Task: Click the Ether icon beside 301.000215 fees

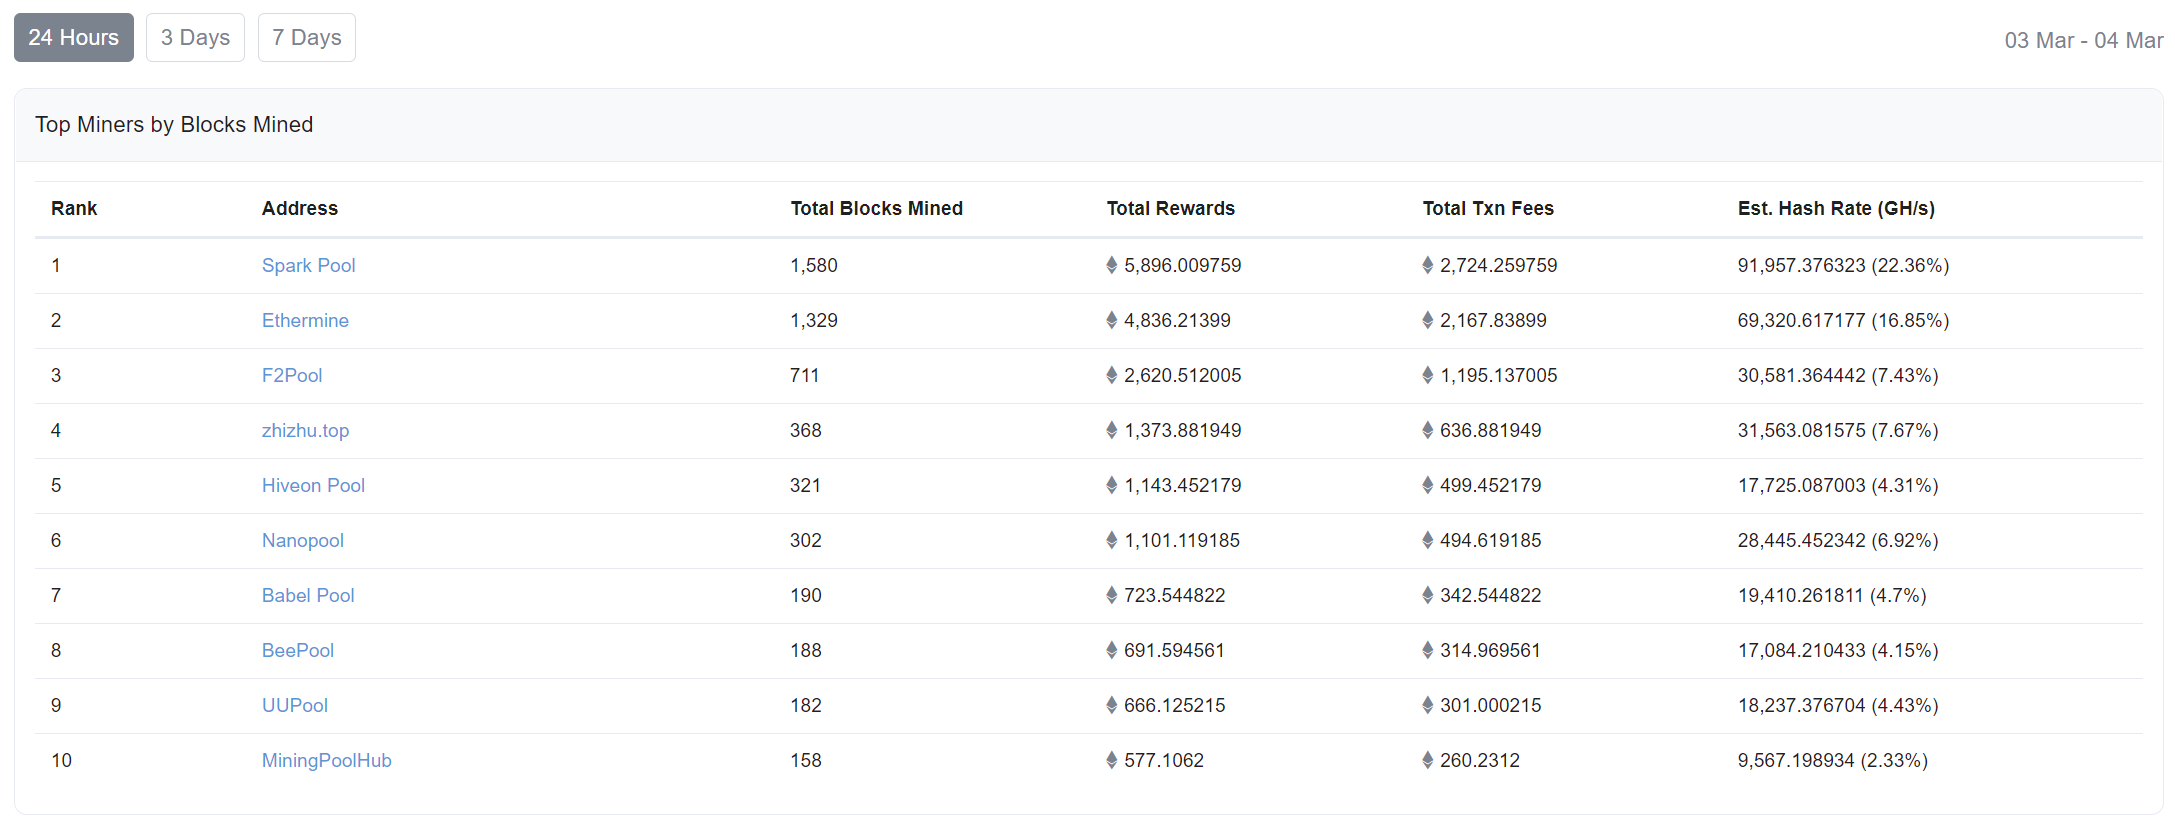Action: (x=1428, y=705)
